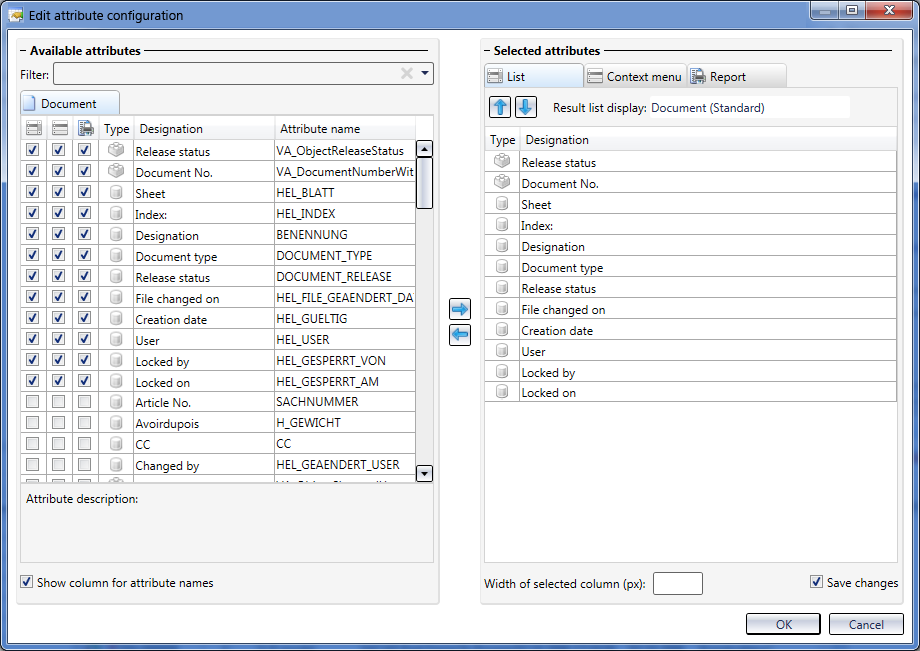Click the Context menu column header icon
Image resolution: width=920 pixels, height=651 pixels.
60,129
